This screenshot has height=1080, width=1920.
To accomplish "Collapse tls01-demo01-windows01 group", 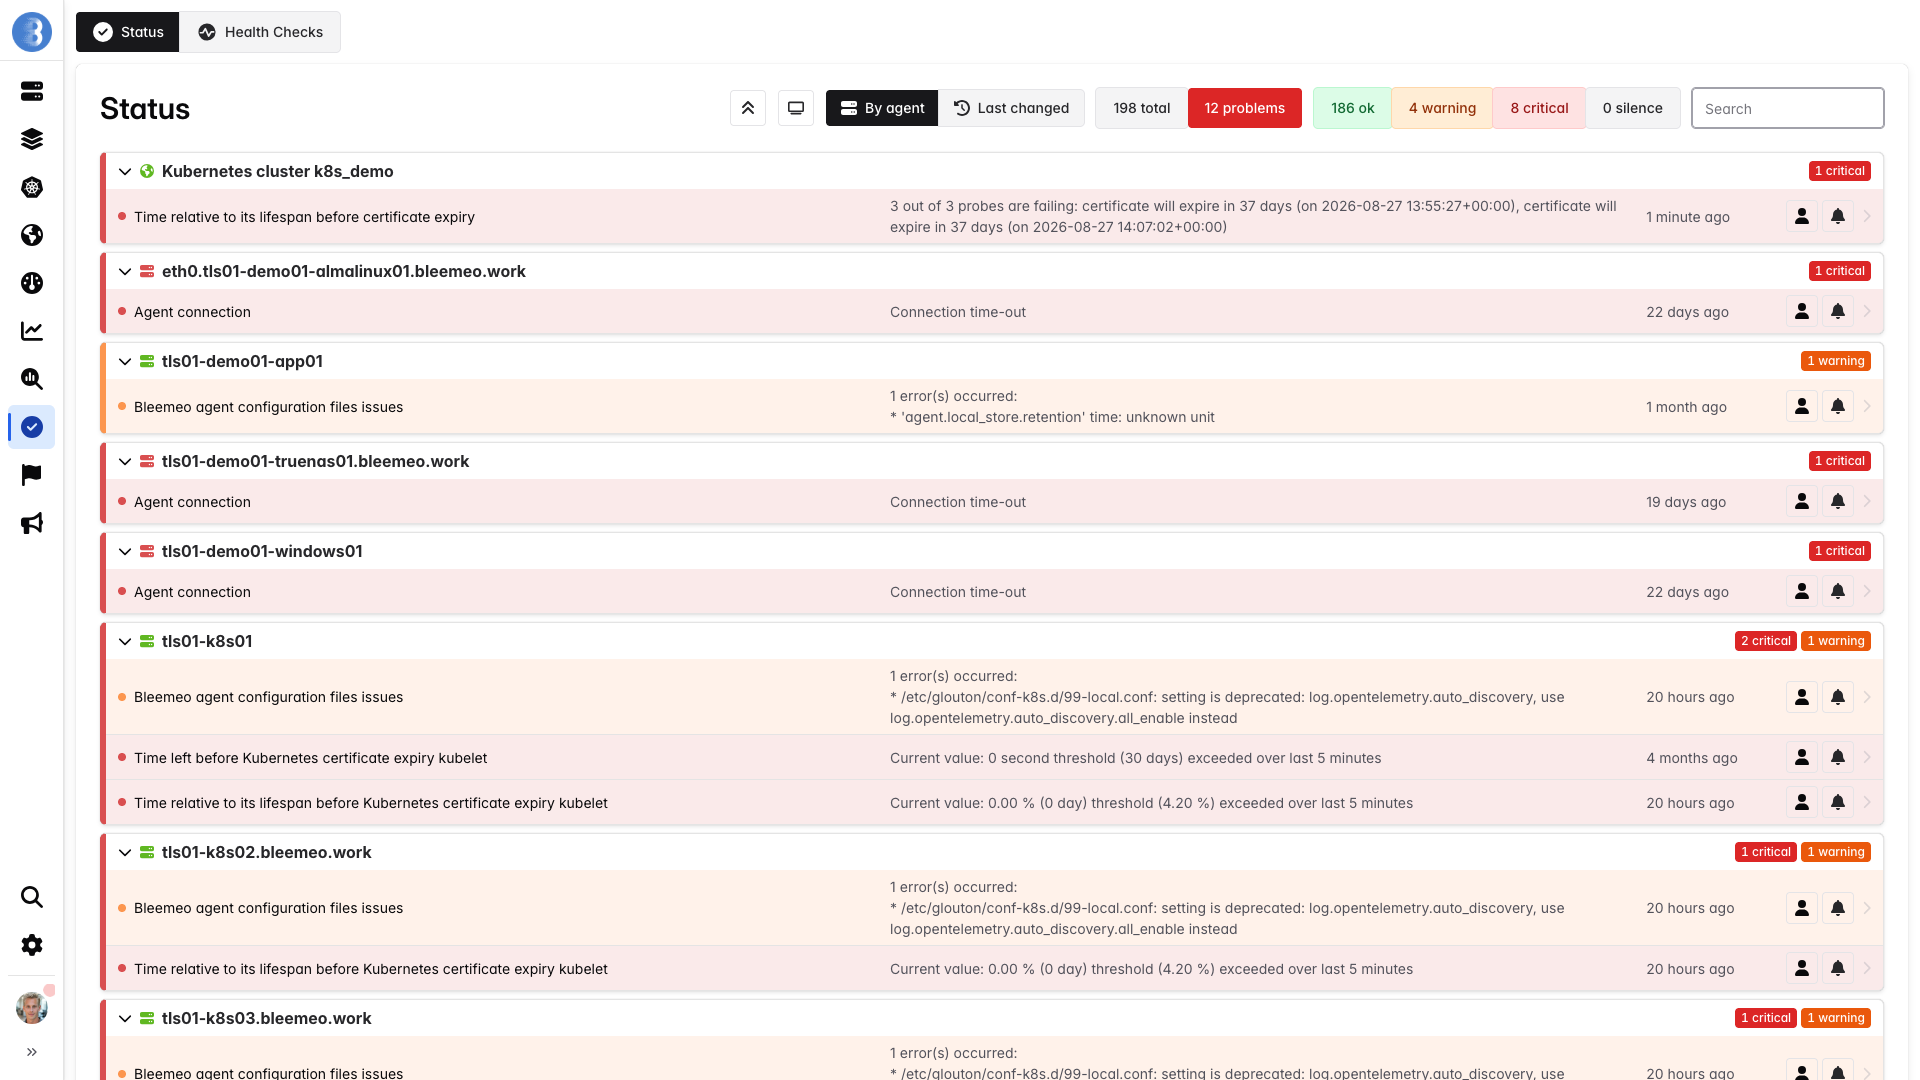I will click(125, 552).
